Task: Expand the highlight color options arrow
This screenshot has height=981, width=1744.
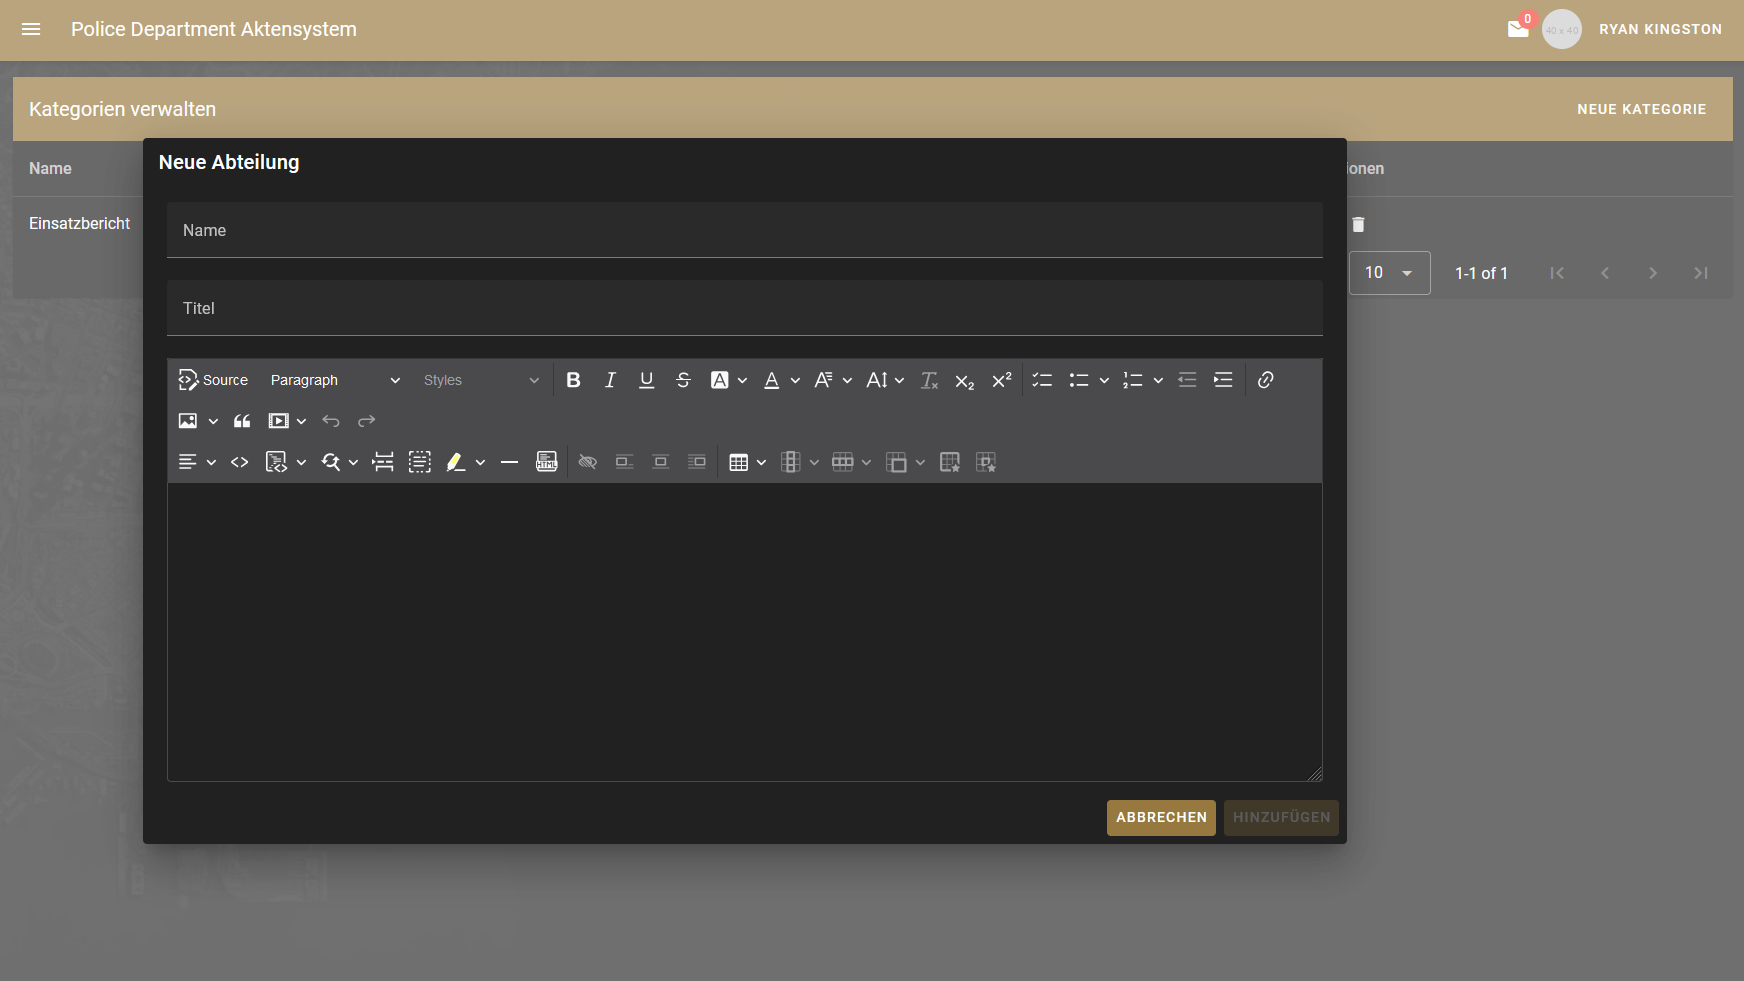Action: 480,462
